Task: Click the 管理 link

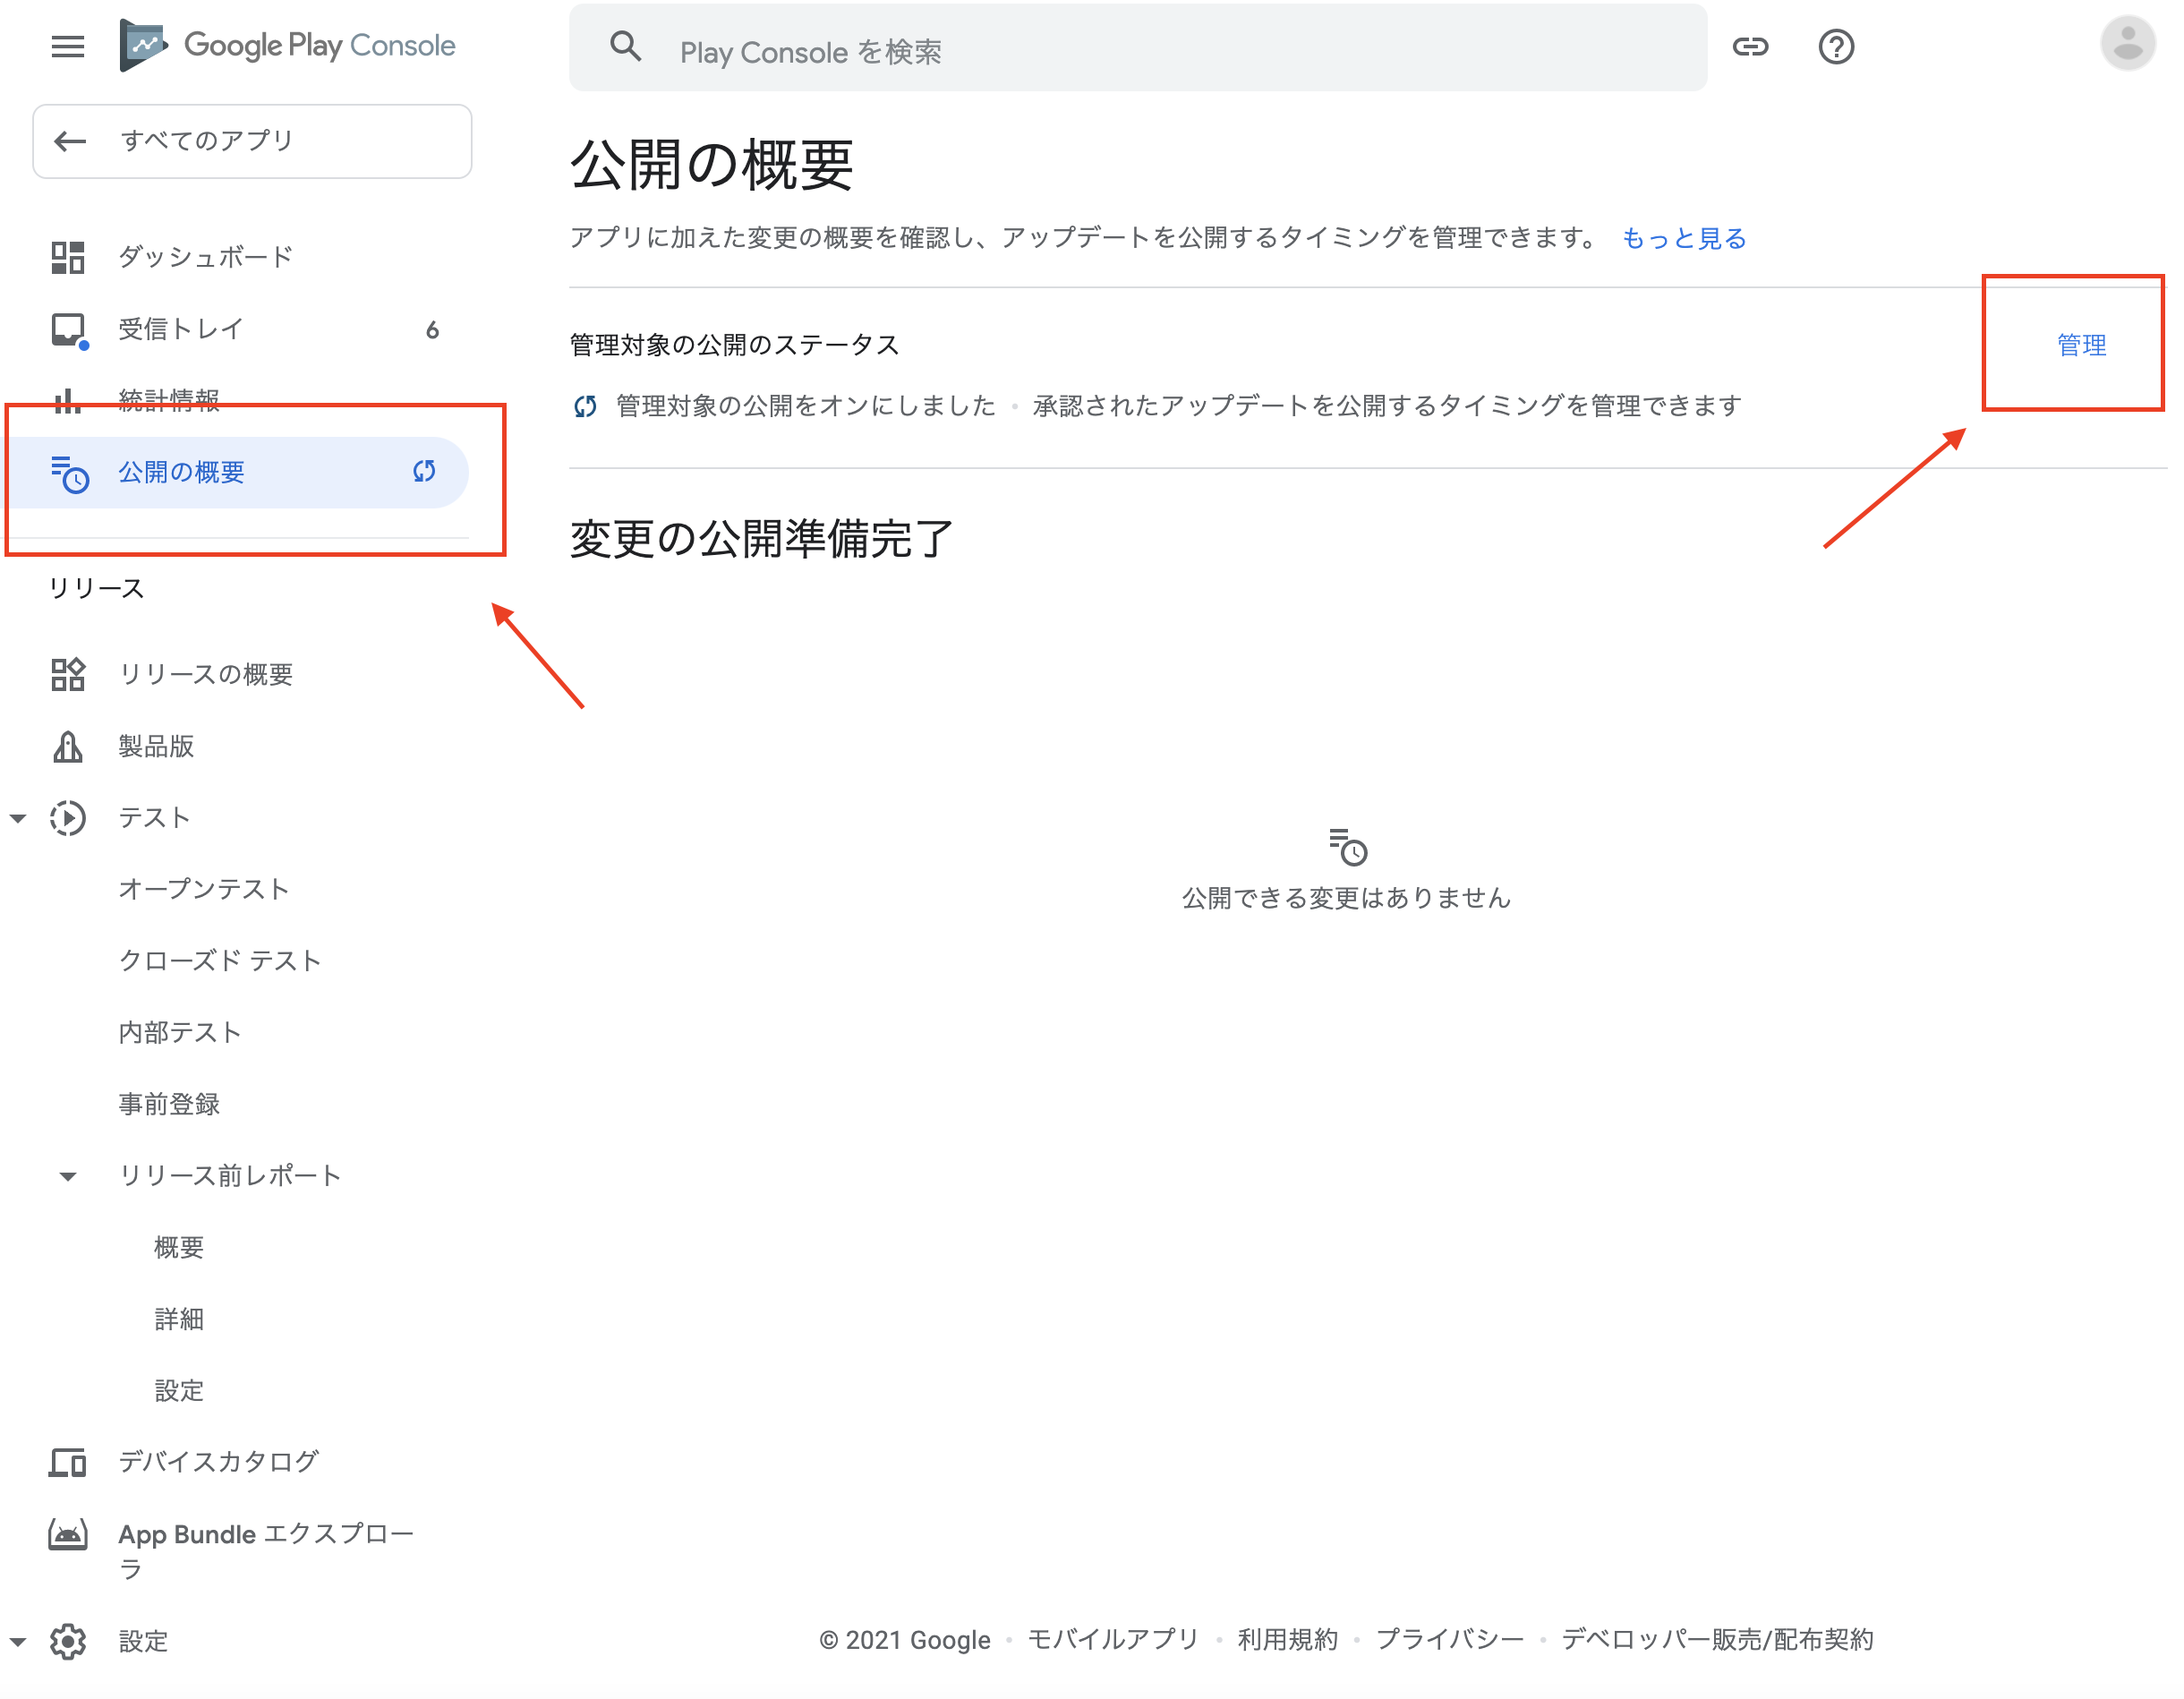Action: (x=2080, y=345)
